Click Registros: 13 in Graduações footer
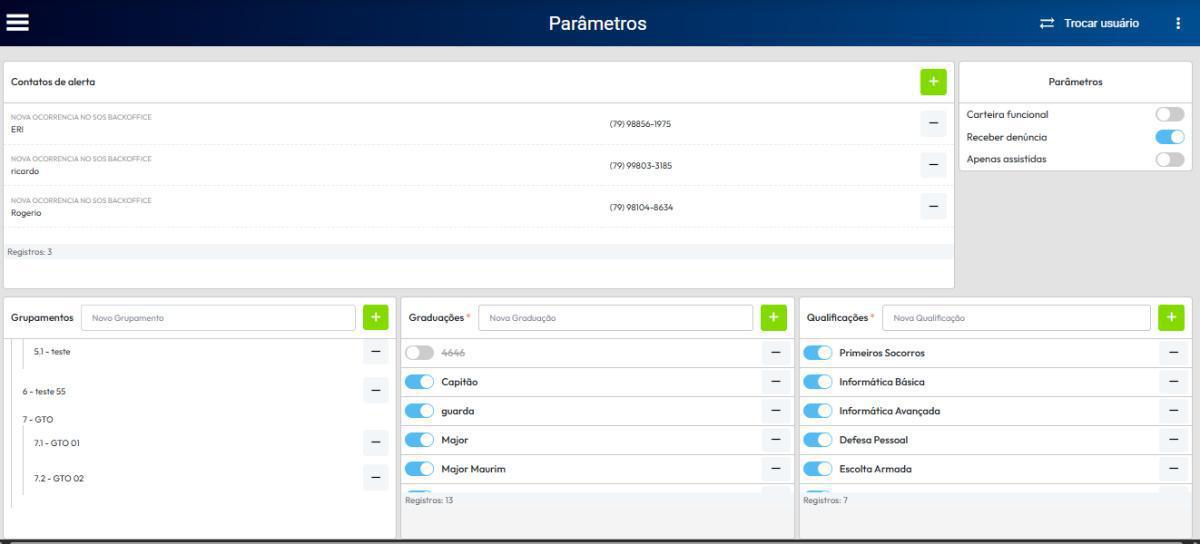The height and width of the screenshot is (544, 1200). pyautogui.click(x=429, y=500)
